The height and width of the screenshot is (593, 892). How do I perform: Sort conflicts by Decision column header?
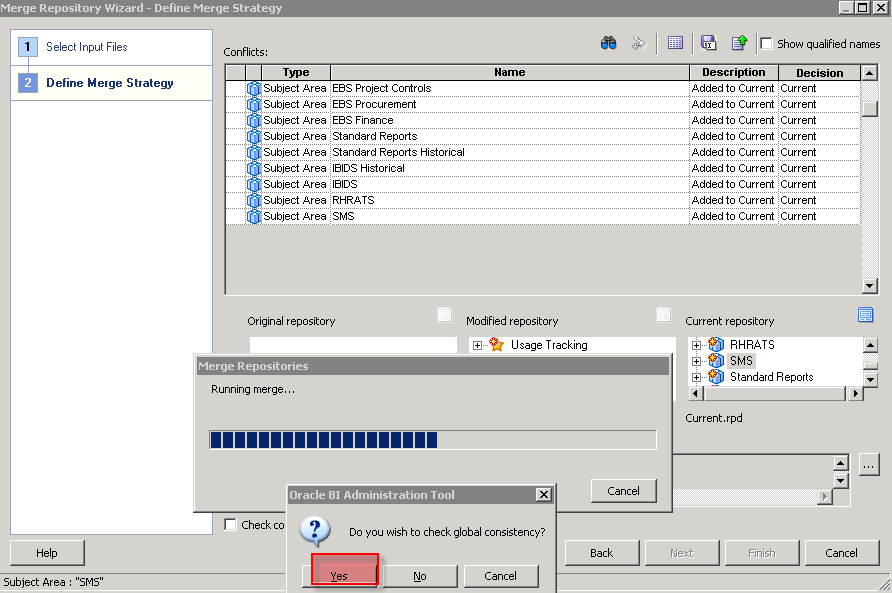[819, 72]
